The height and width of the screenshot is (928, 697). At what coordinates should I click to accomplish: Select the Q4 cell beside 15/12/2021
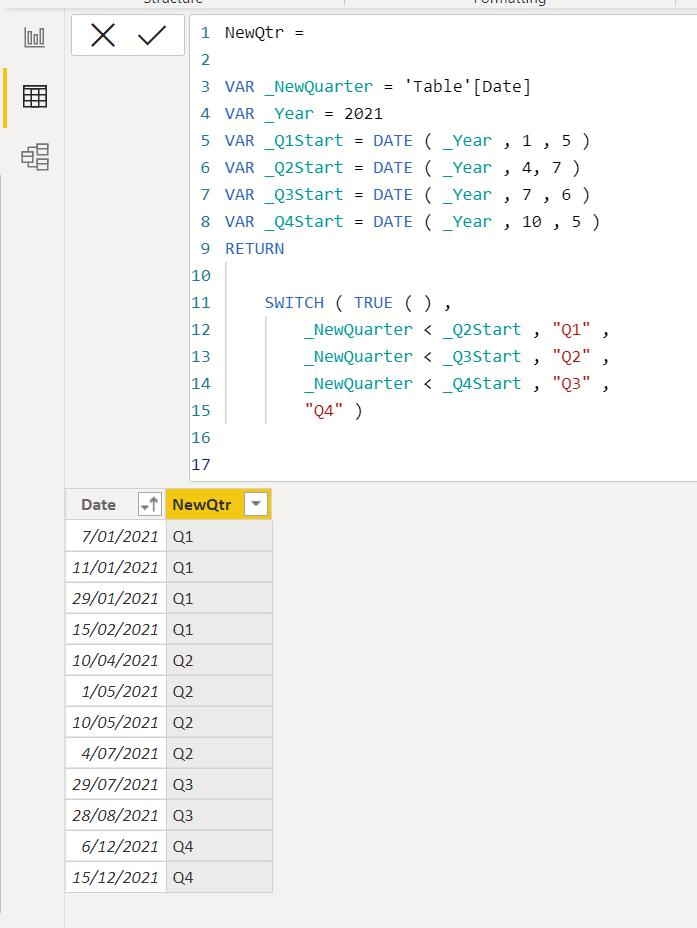[220, 877]
